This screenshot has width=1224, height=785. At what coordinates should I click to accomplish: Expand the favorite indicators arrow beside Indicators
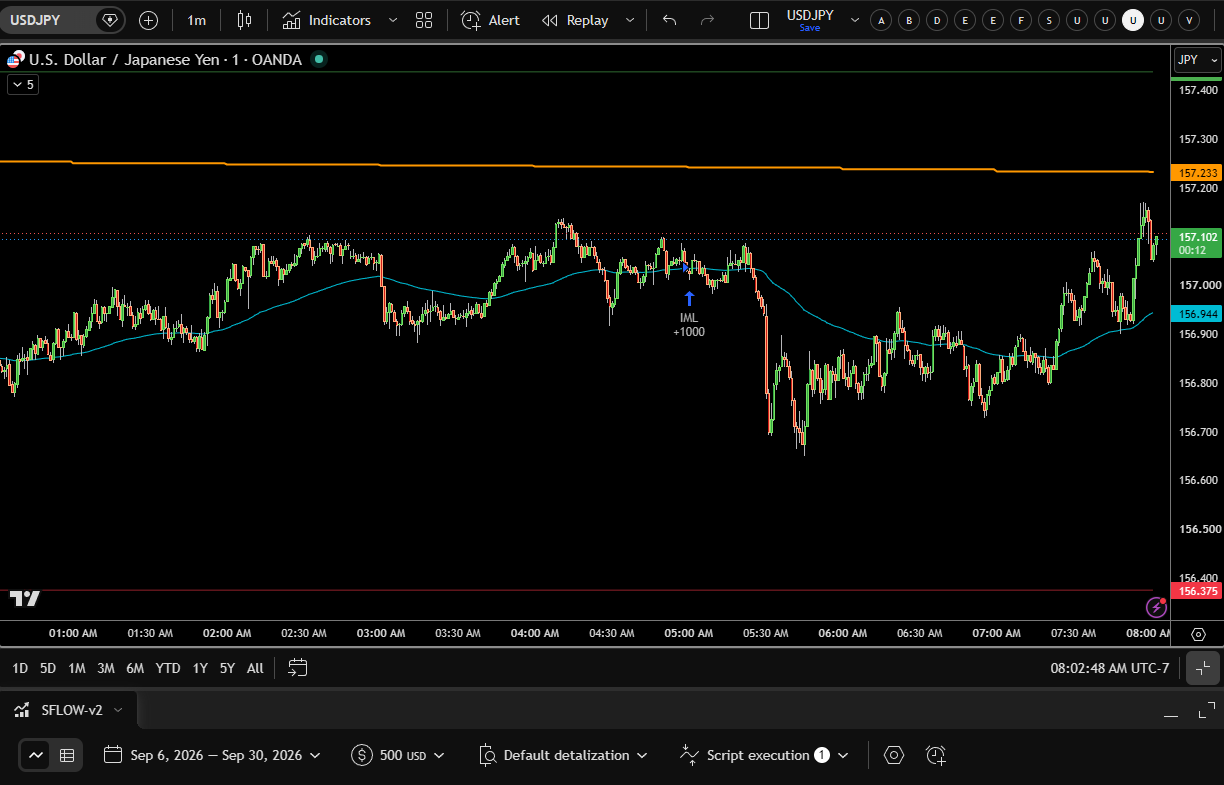[x=392, y=20]
